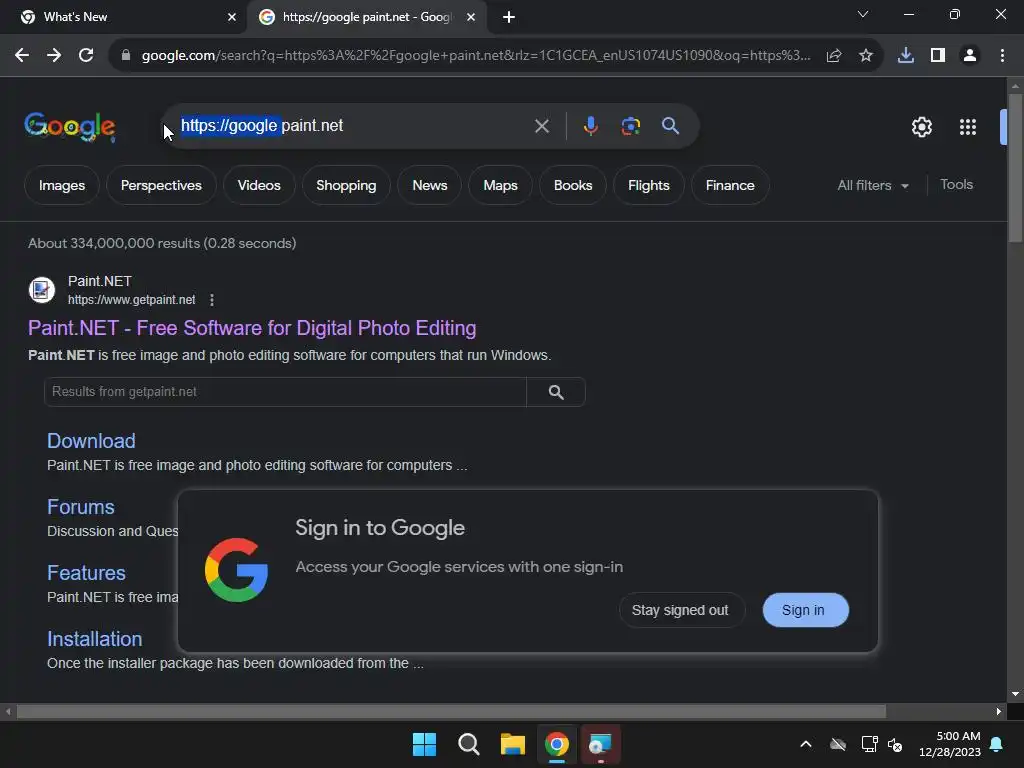Image resolution: width=1024 pixels, height=768 pixels.
Task: View site information via the lock icon
Action: (x=126, y=56)
